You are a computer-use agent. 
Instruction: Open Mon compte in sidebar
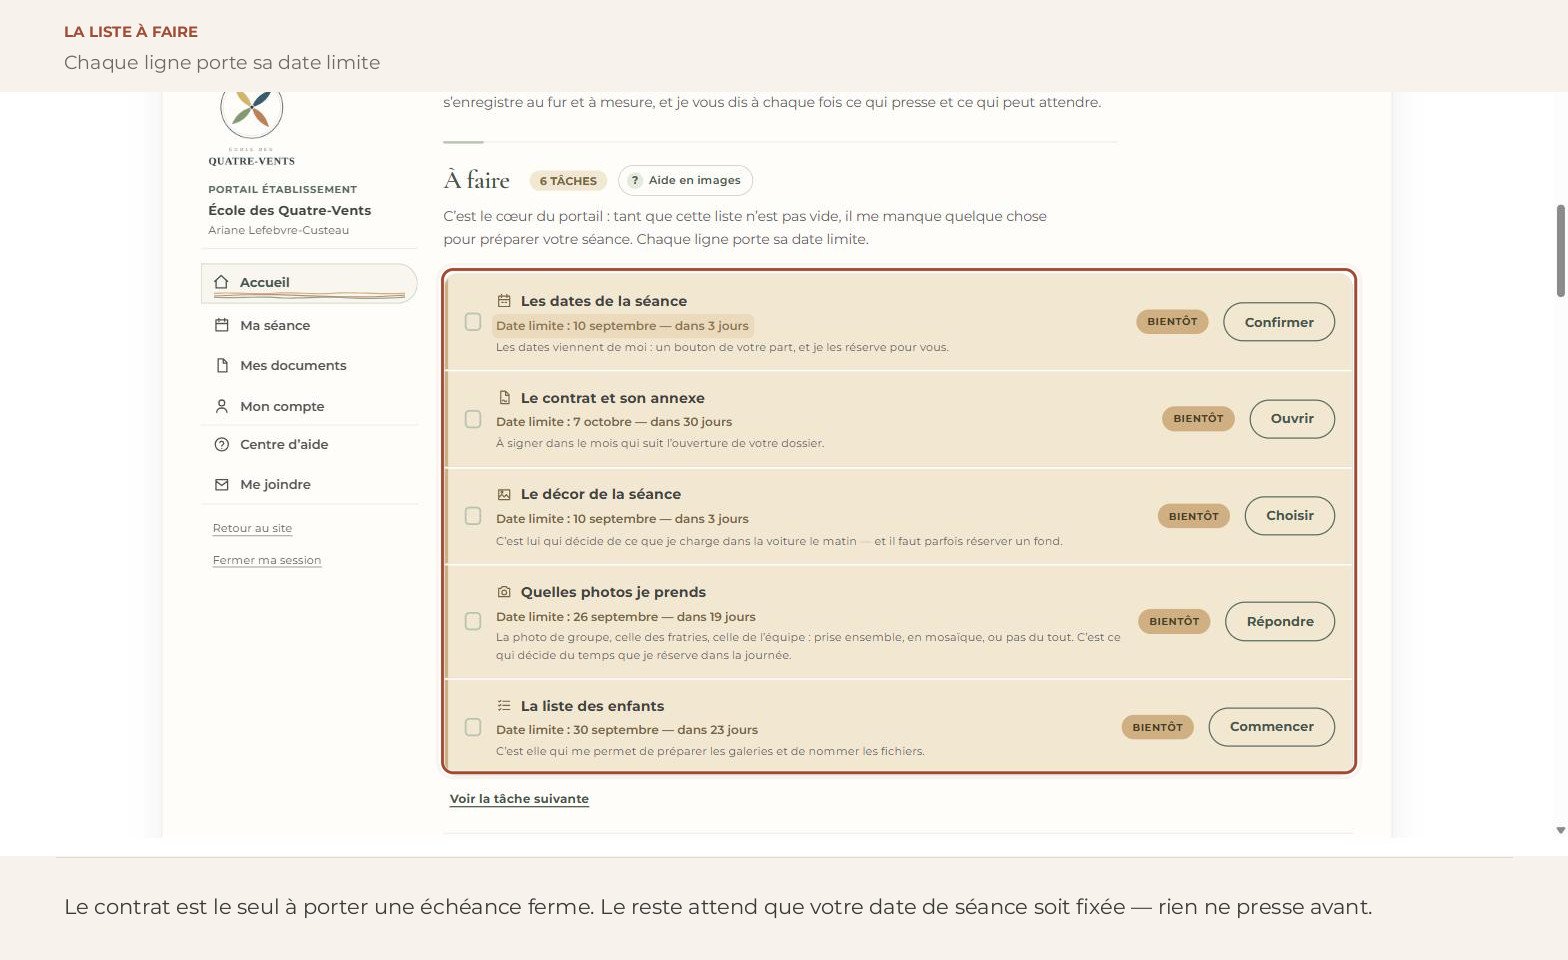[x=309, y=406]
